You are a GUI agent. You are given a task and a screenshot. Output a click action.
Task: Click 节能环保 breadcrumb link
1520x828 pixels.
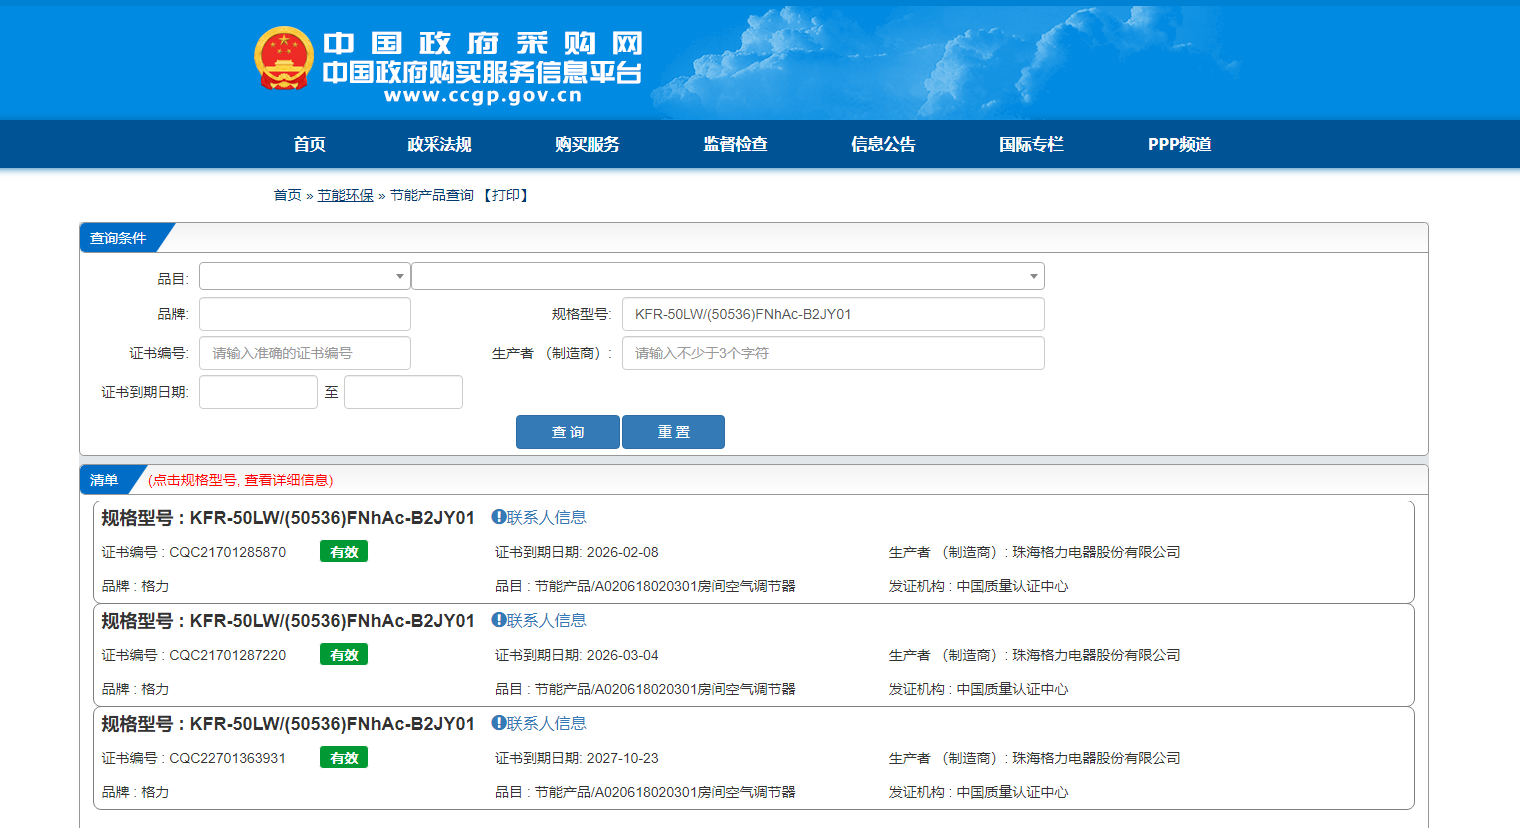pyautogui.click(x=345, y=195)
